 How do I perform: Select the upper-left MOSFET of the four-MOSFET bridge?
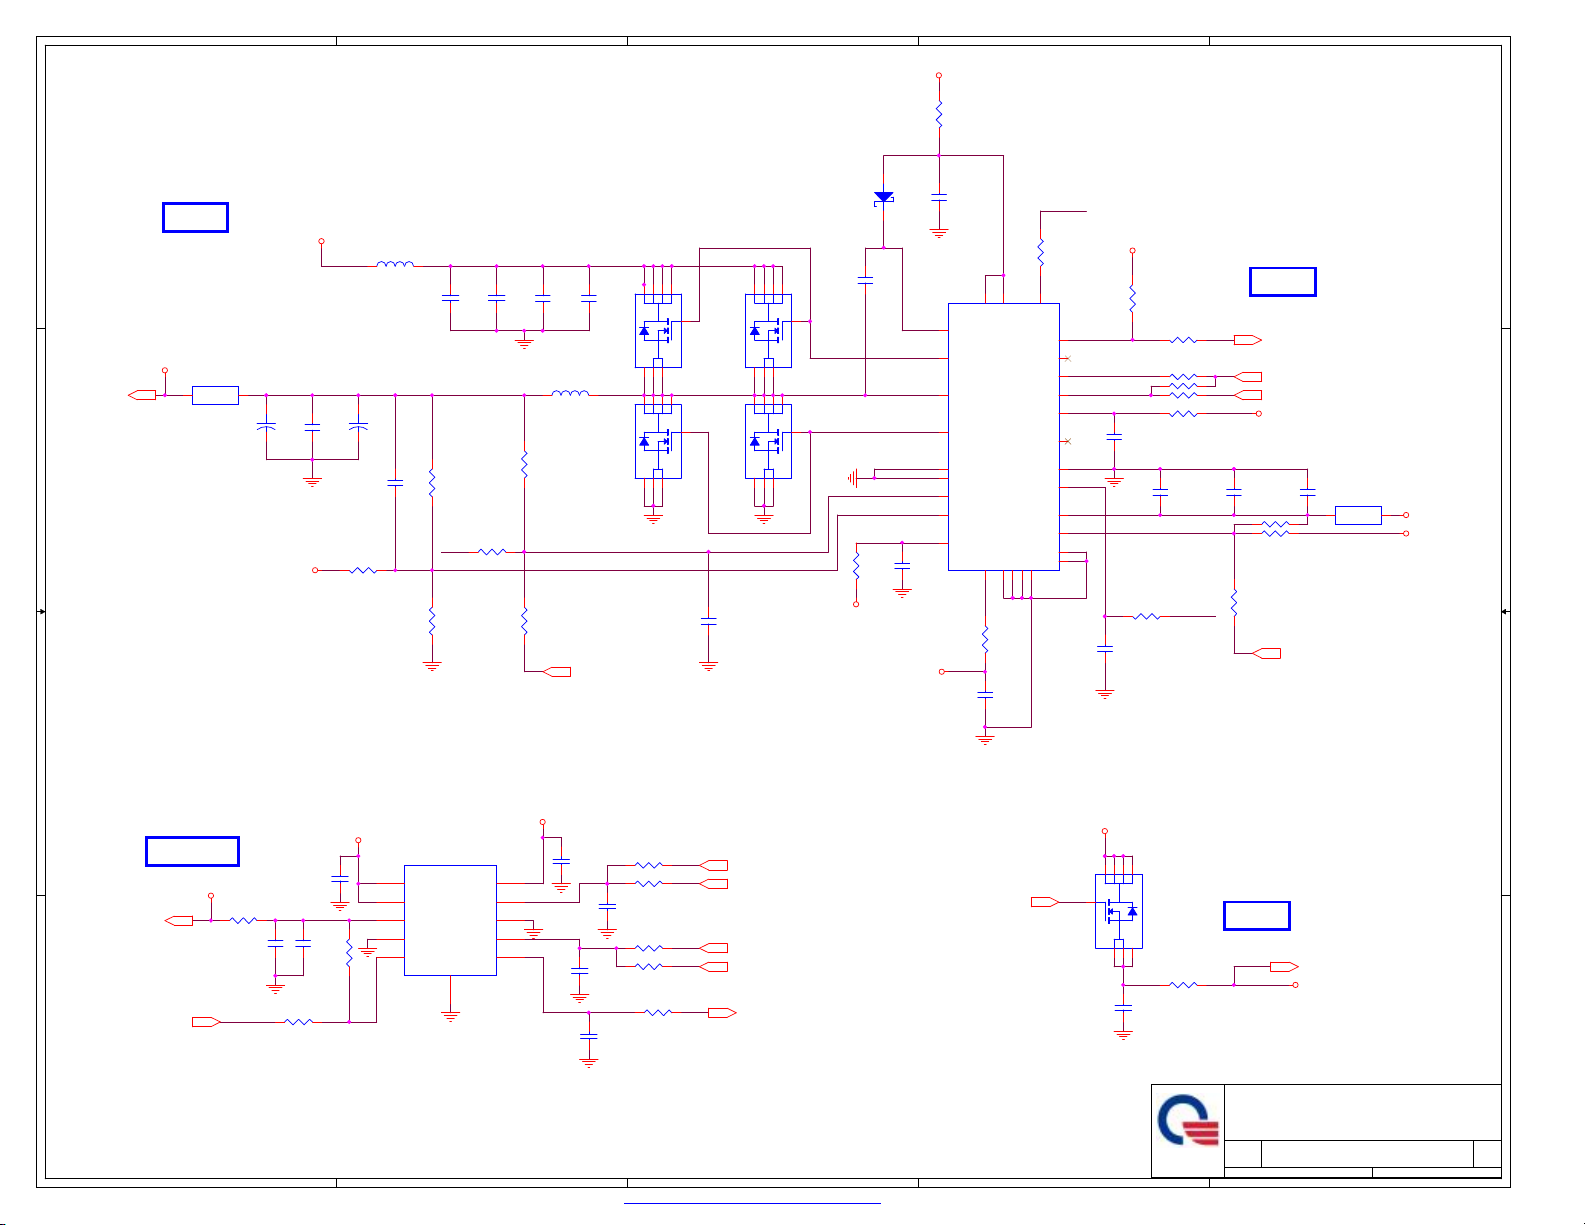point(658,330)
